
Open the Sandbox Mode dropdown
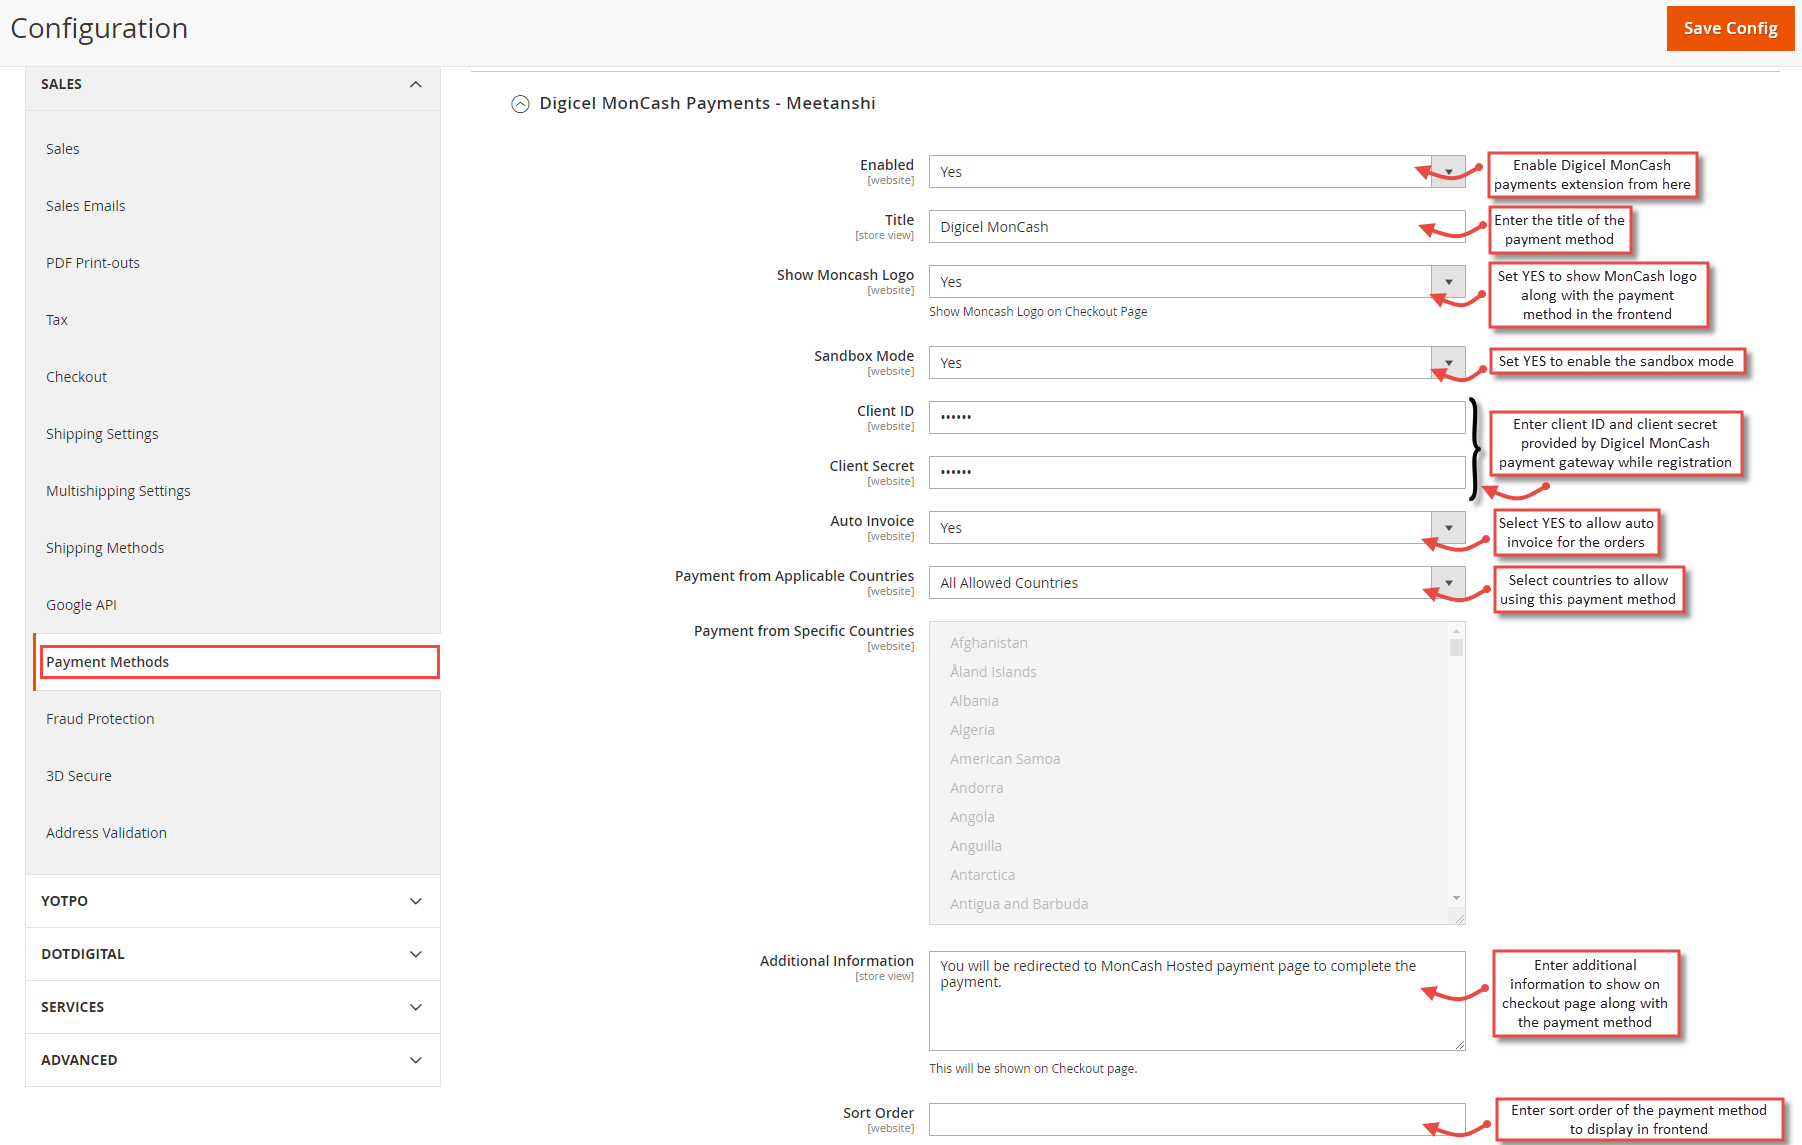pos(1197,363)
